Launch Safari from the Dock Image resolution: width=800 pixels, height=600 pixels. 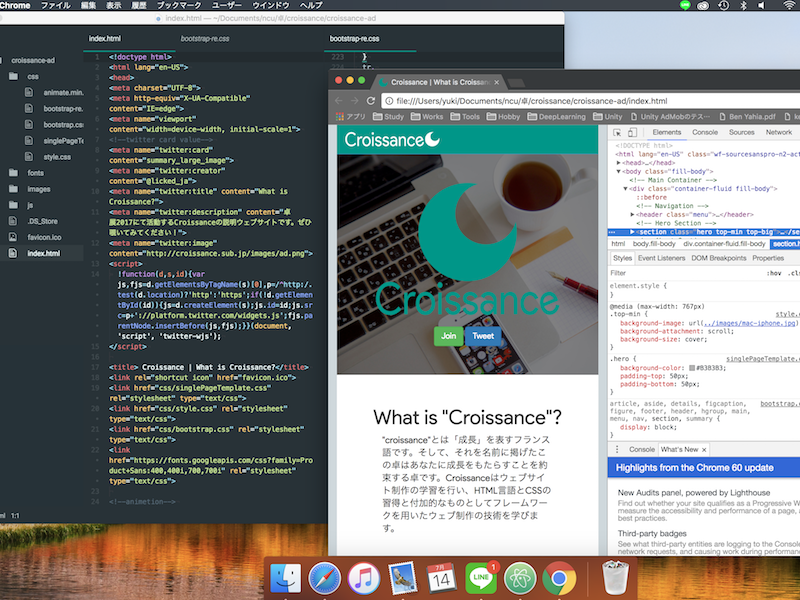tap(325, 576)
